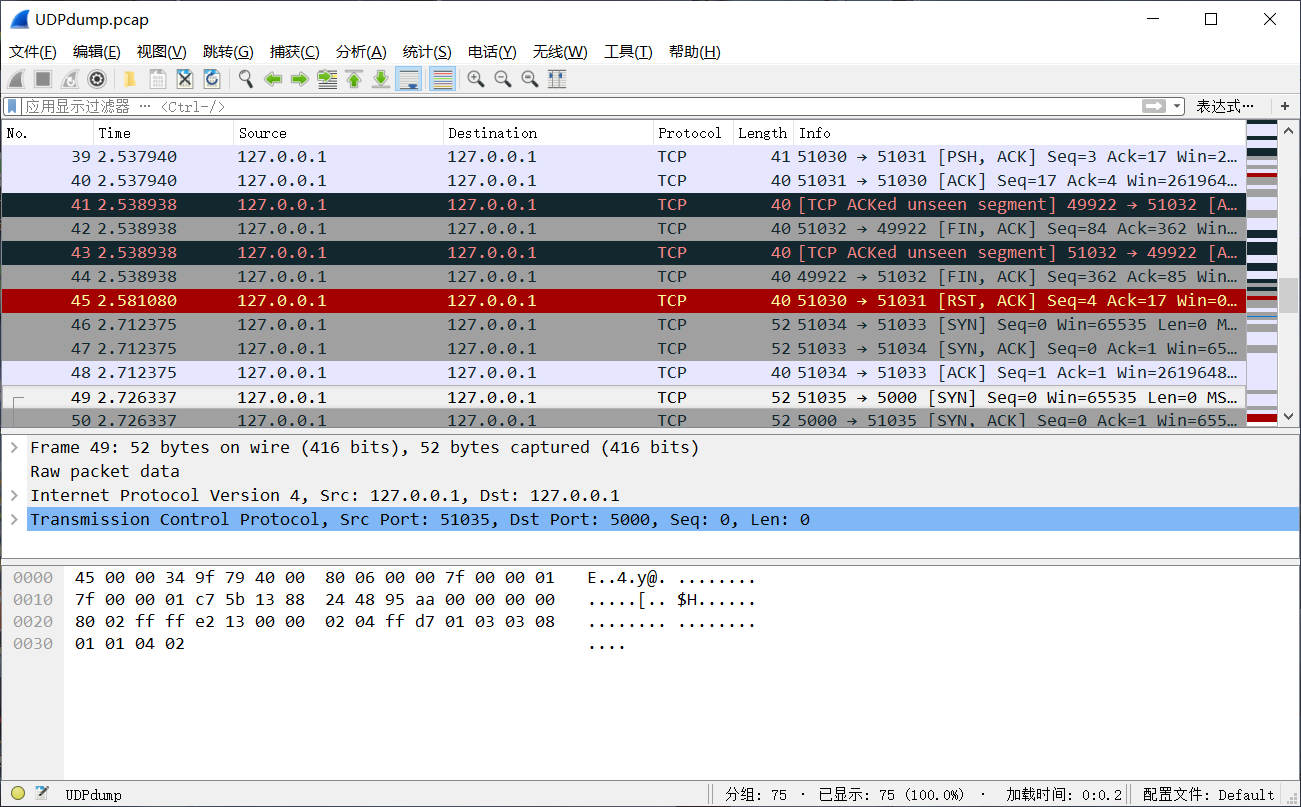Click the zoom in magnifier icon
This screenshot has height=807, width=1301.
pyautogui.click(x=476, y=79)
